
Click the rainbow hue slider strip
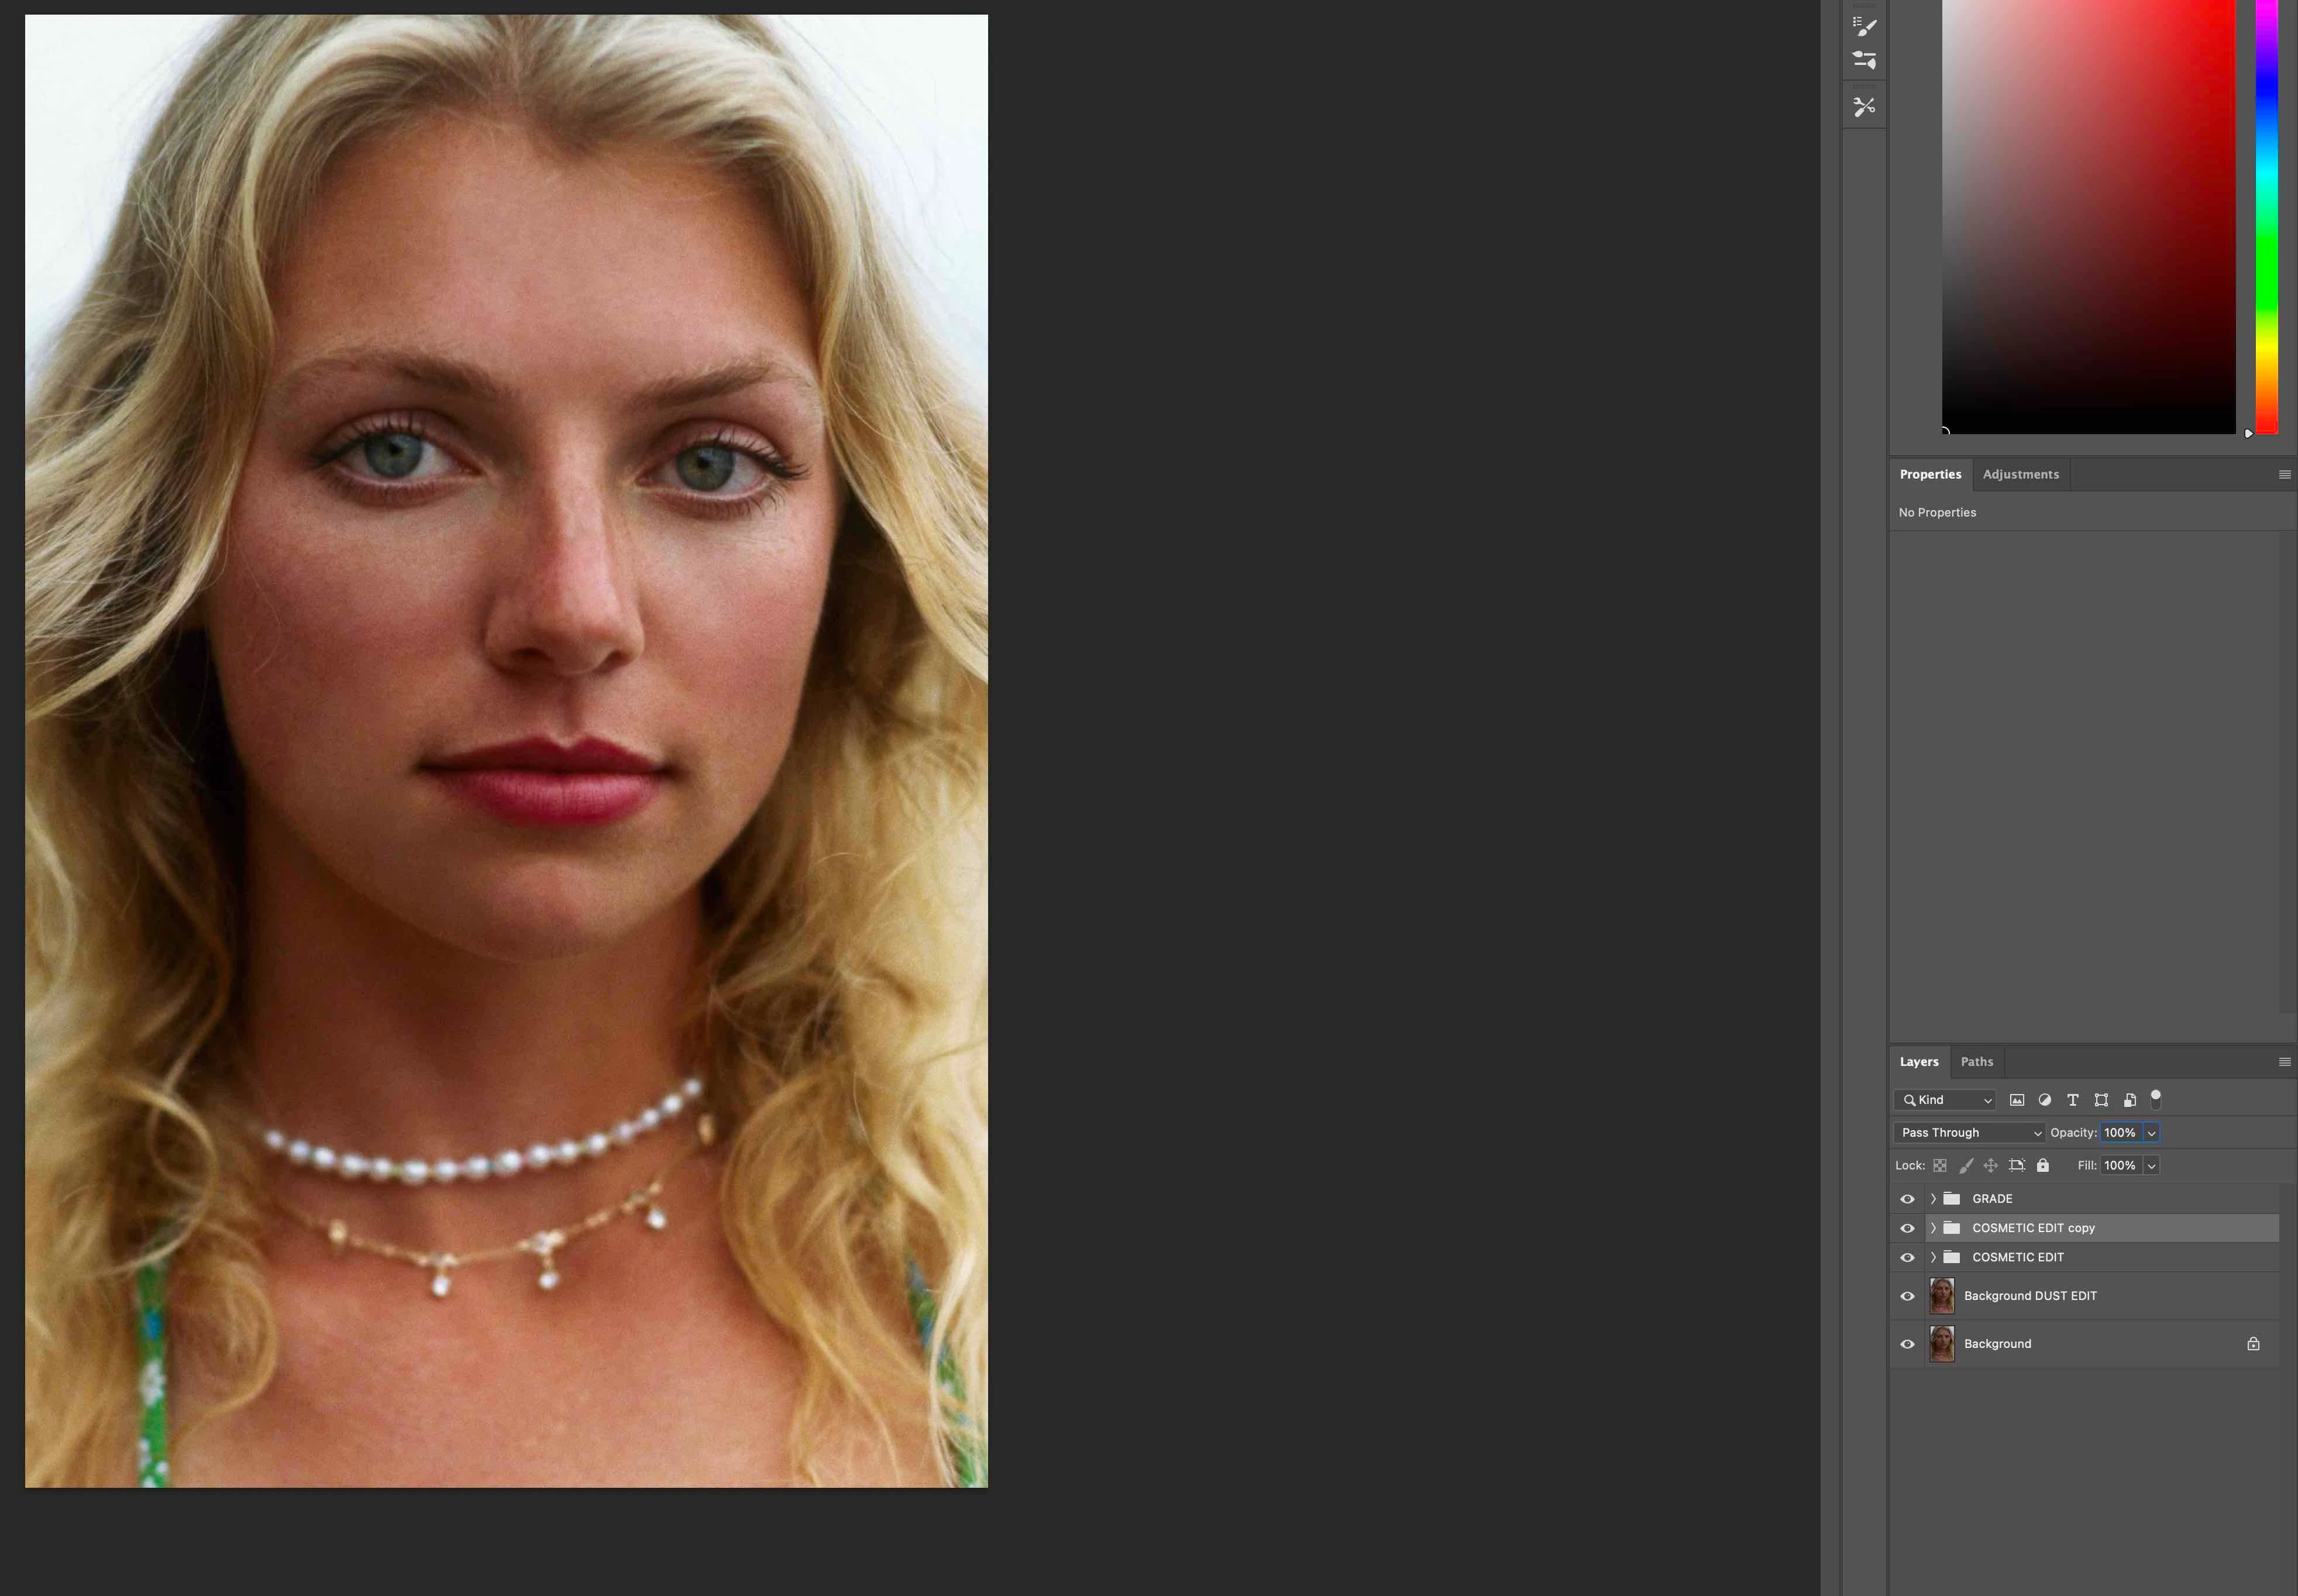pos(2266,215)
